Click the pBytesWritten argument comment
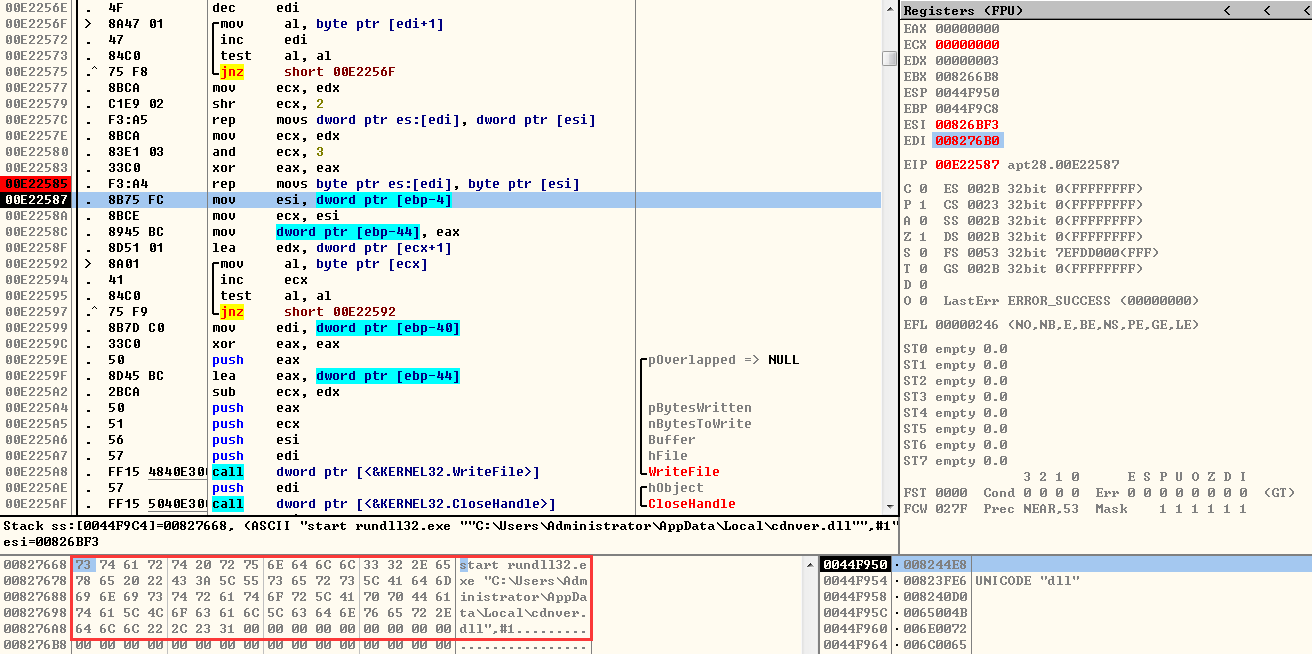The width and height of the screenshot is (1312, 654). (700, 408)
